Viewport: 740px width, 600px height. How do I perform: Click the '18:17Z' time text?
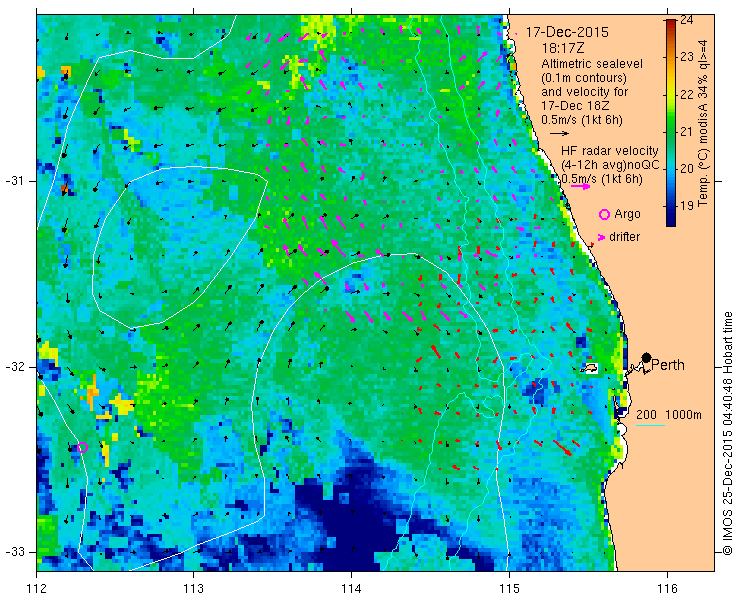(563, 49)
